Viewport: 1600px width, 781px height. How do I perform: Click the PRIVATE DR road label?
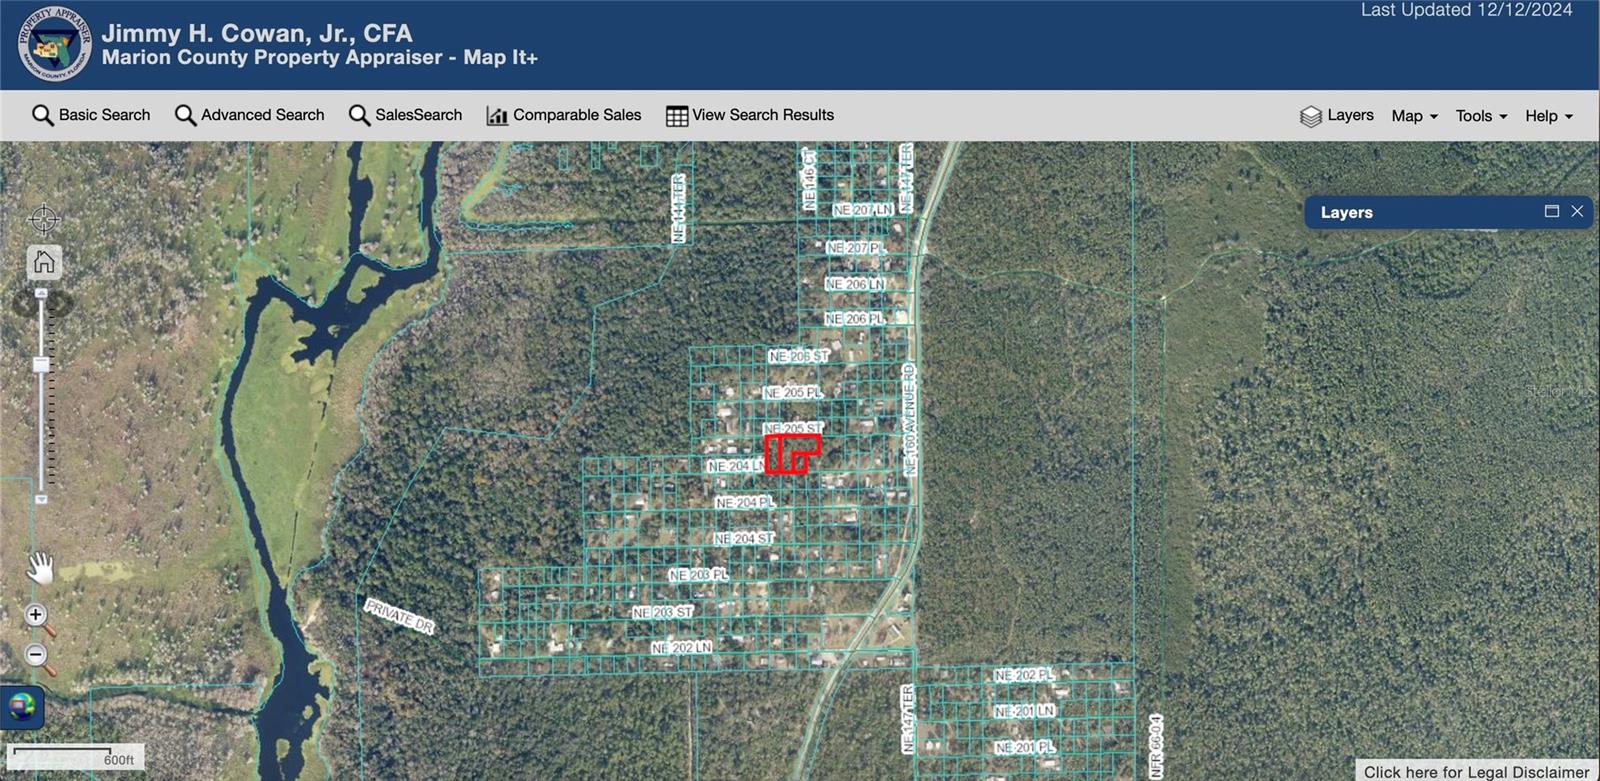click(399, 616)
